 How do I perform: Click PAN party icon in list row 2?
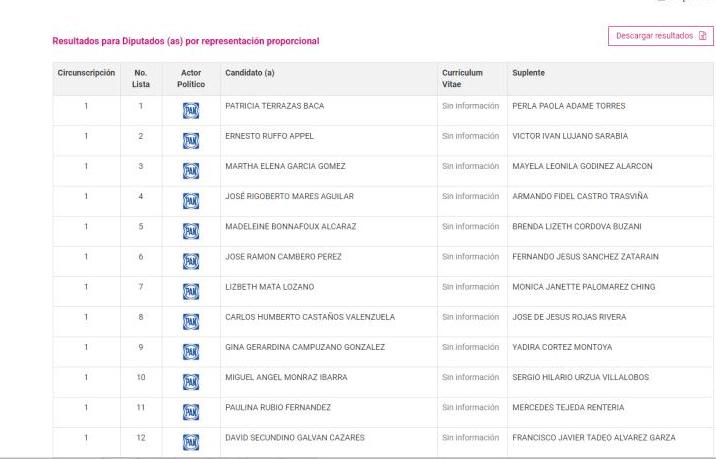(191, 140)
